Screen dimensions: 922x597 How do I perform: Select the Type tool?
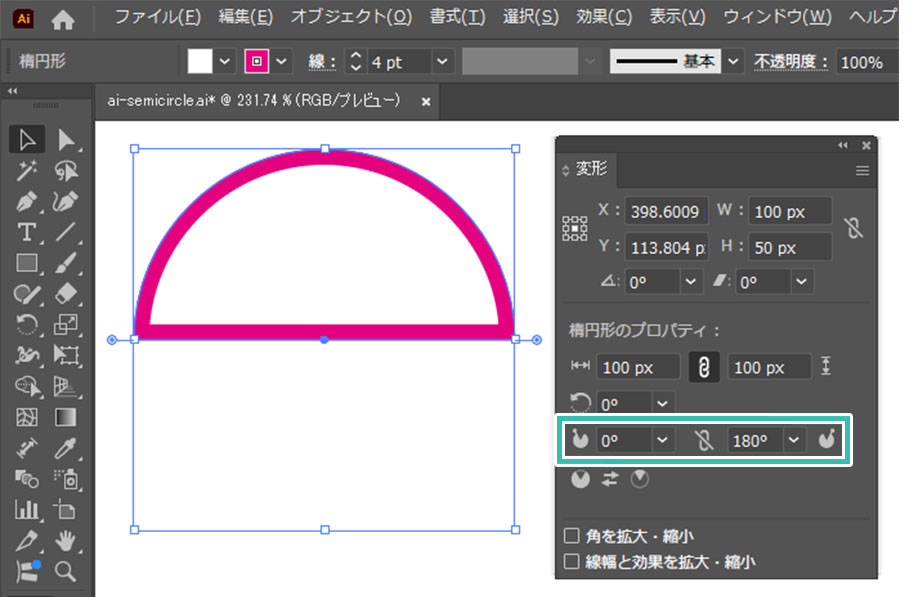[27, 232]
